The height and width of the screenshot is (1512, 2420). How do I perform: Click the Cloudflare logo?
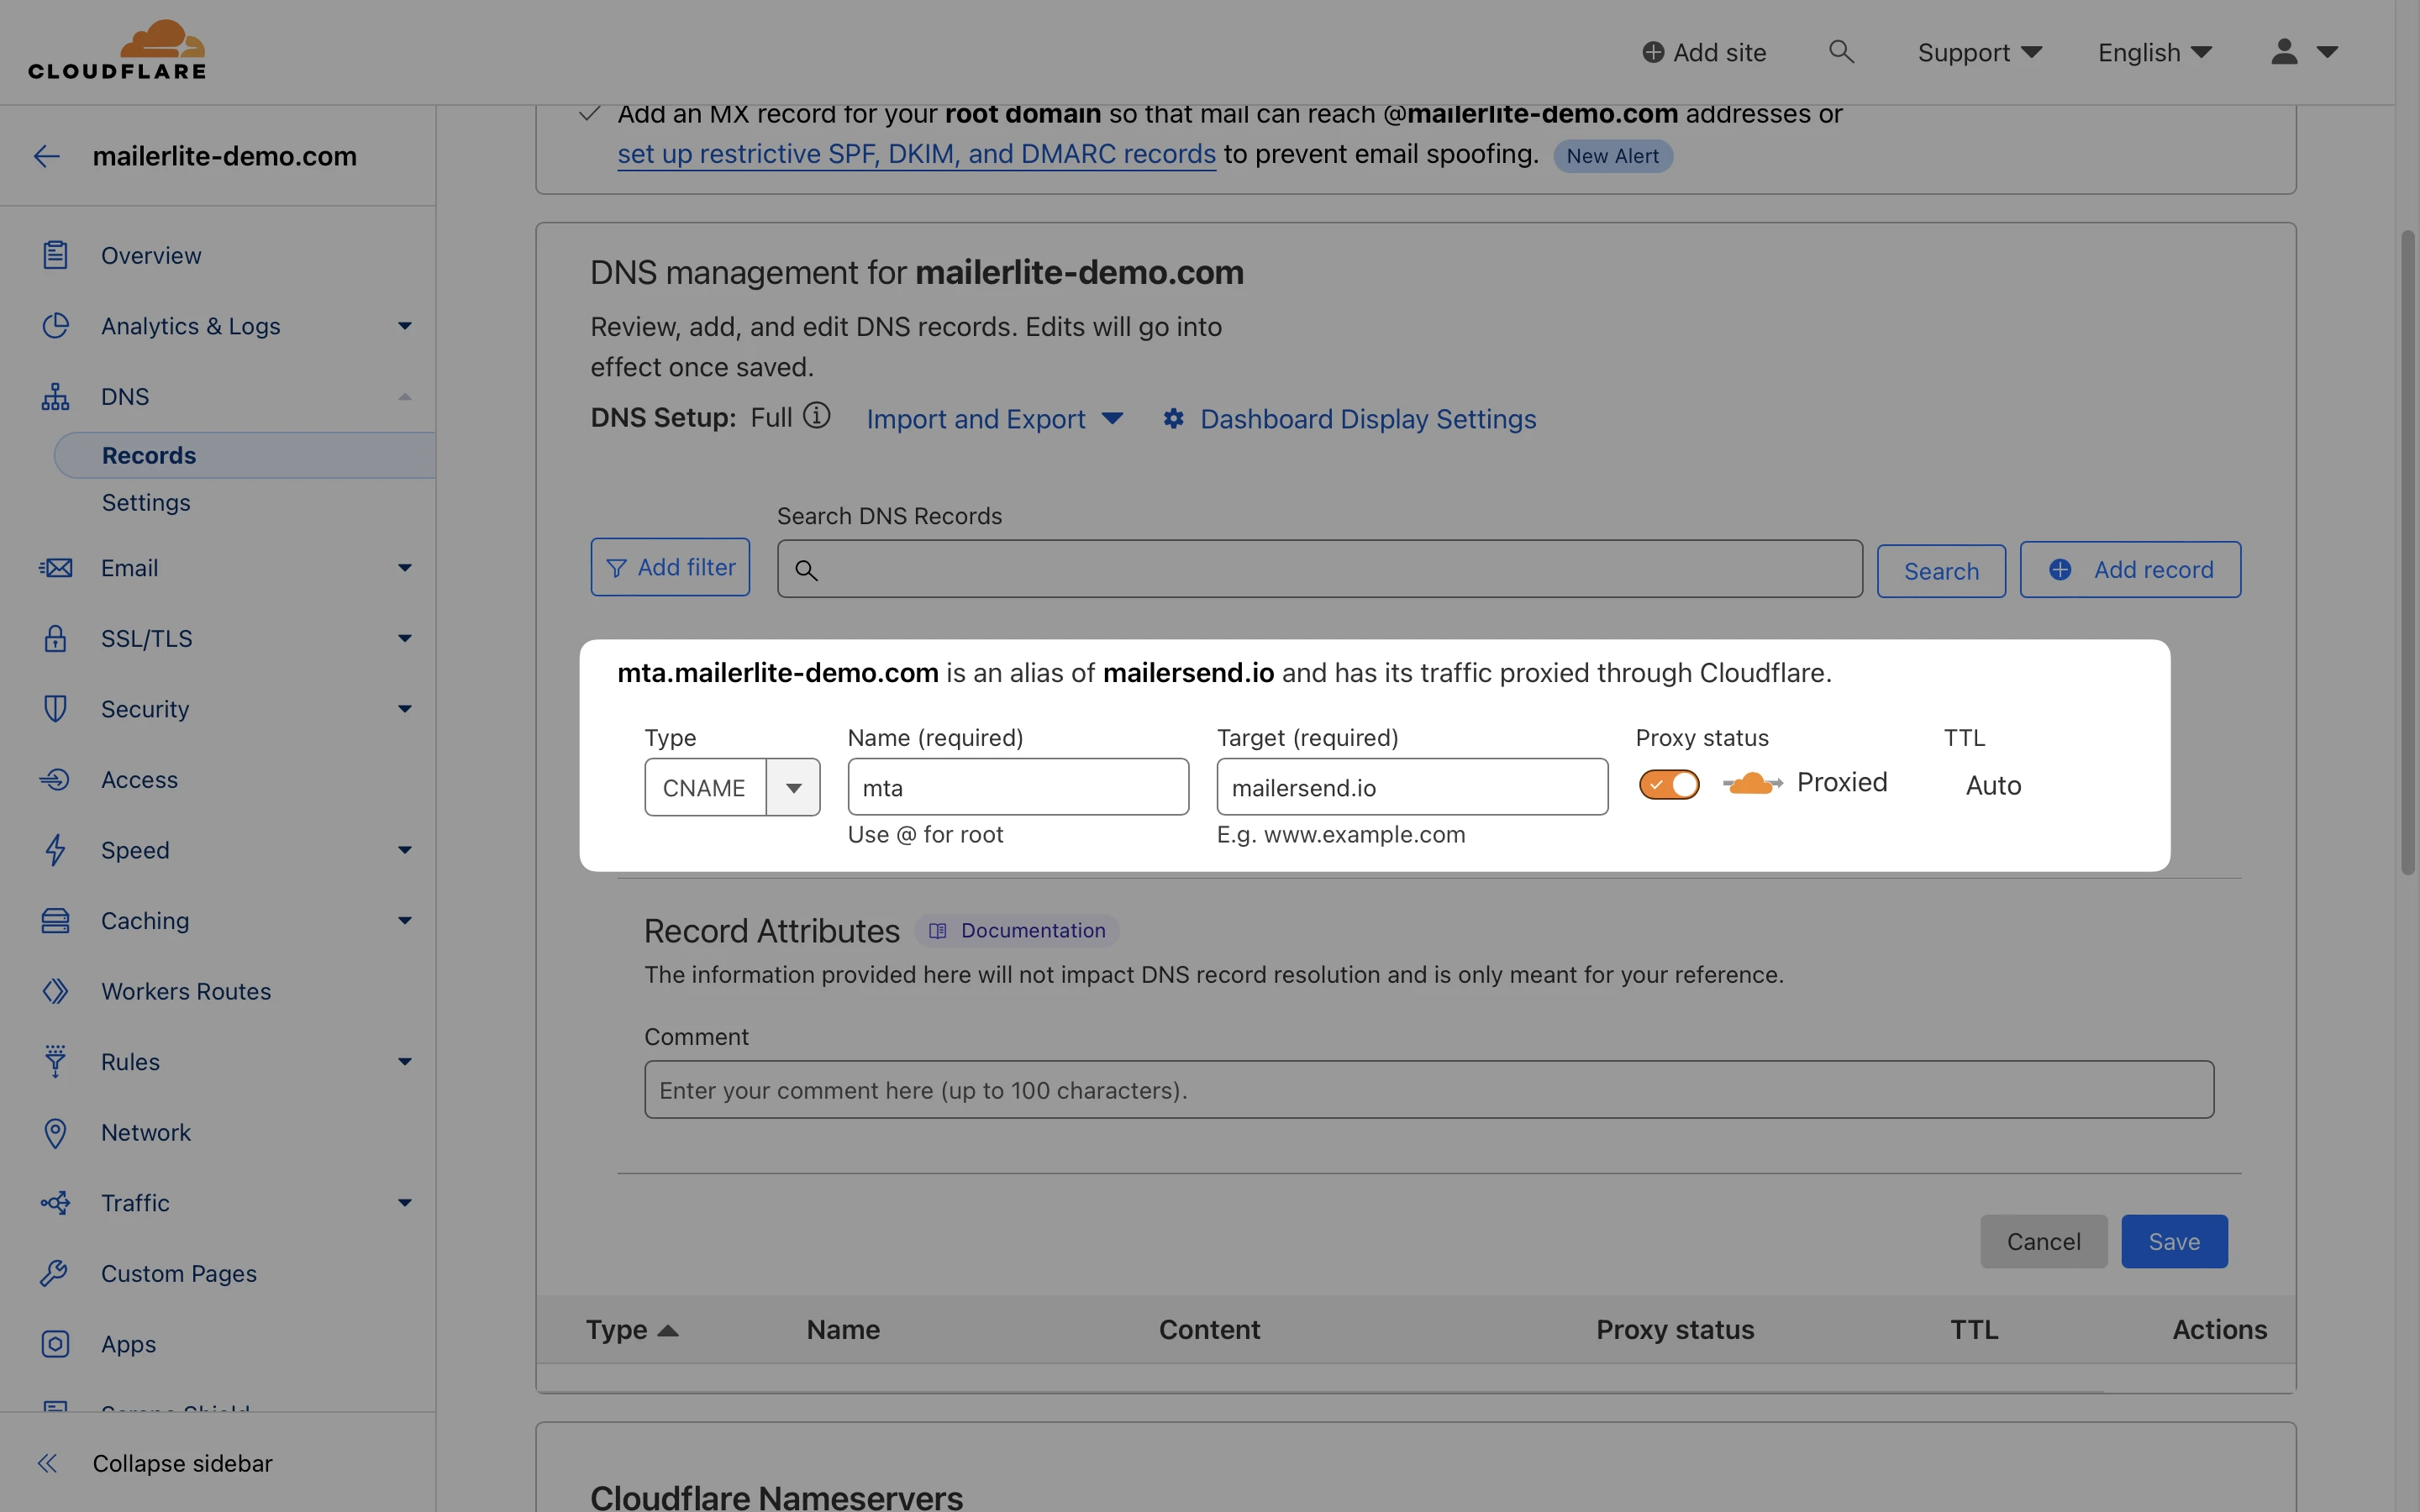coord(117,50)
